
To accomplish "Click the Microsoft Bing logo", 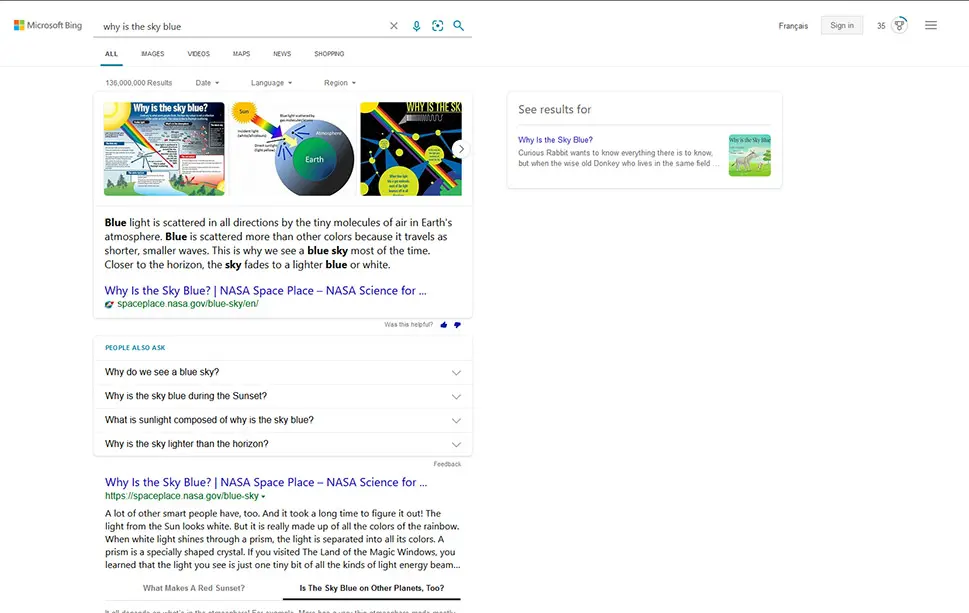I will (48, 25).
